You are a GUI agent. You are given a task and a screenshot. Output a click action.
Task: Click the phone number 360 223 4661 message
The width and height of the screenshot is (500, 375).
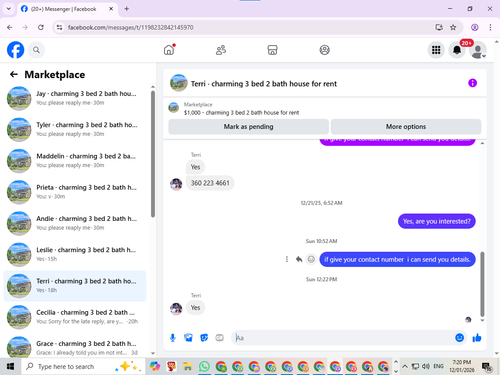tap(210, 183)
